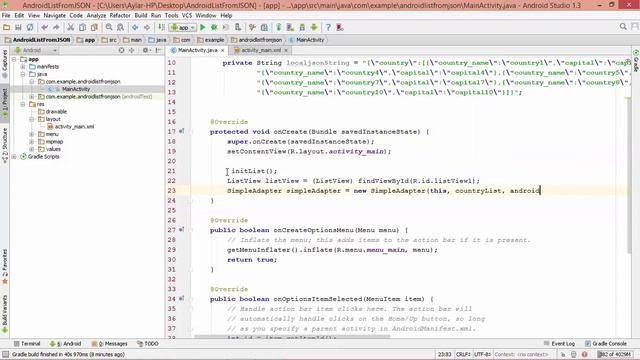Open the Navigate menu

coord(54,16)
